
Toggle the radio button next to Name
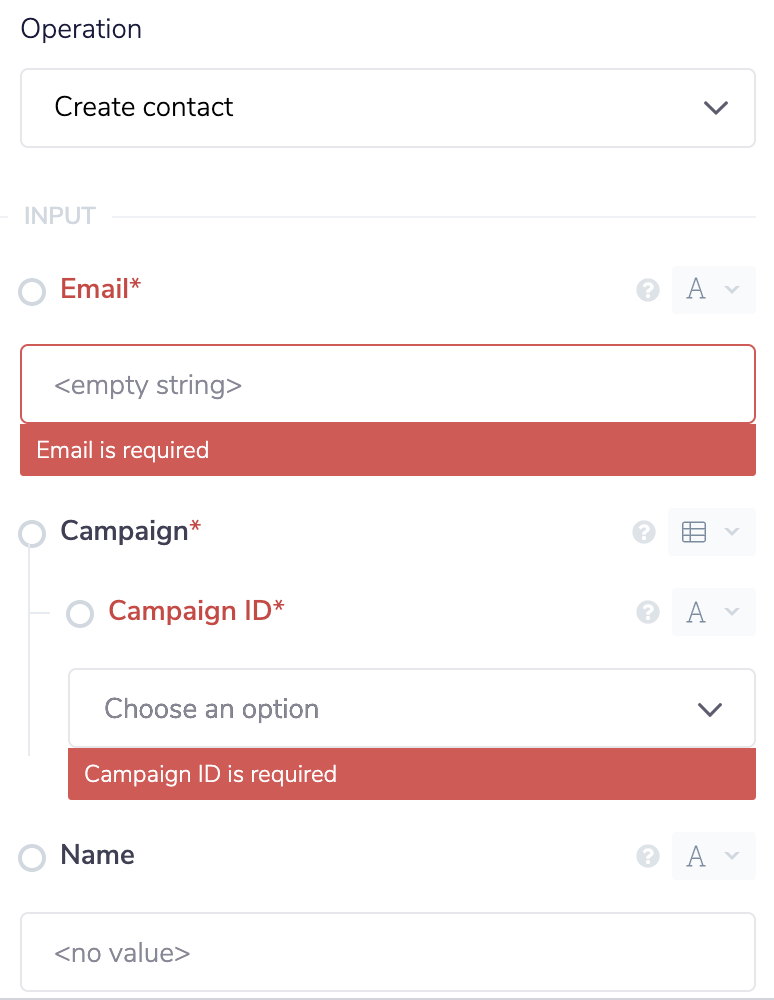click(31, 857)
